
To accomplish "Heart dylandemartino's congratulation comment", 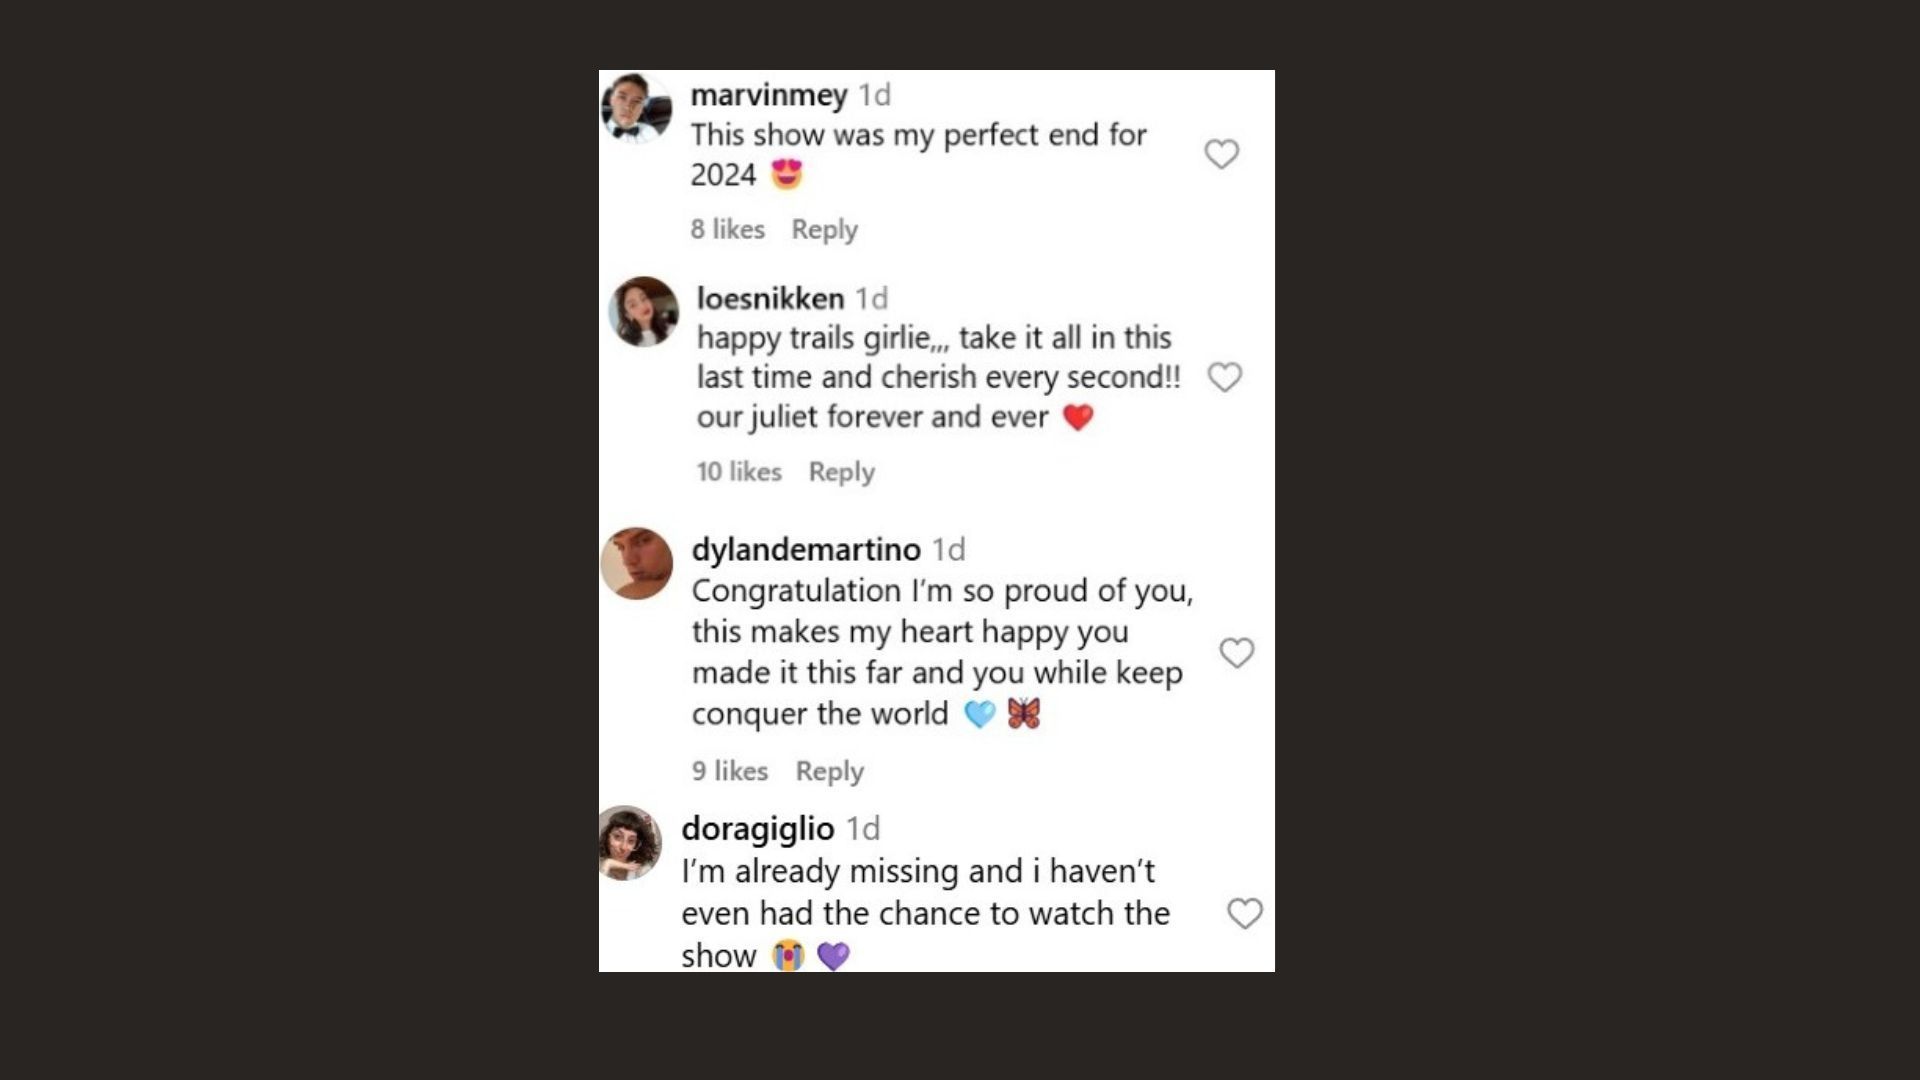I will 1236,653.
